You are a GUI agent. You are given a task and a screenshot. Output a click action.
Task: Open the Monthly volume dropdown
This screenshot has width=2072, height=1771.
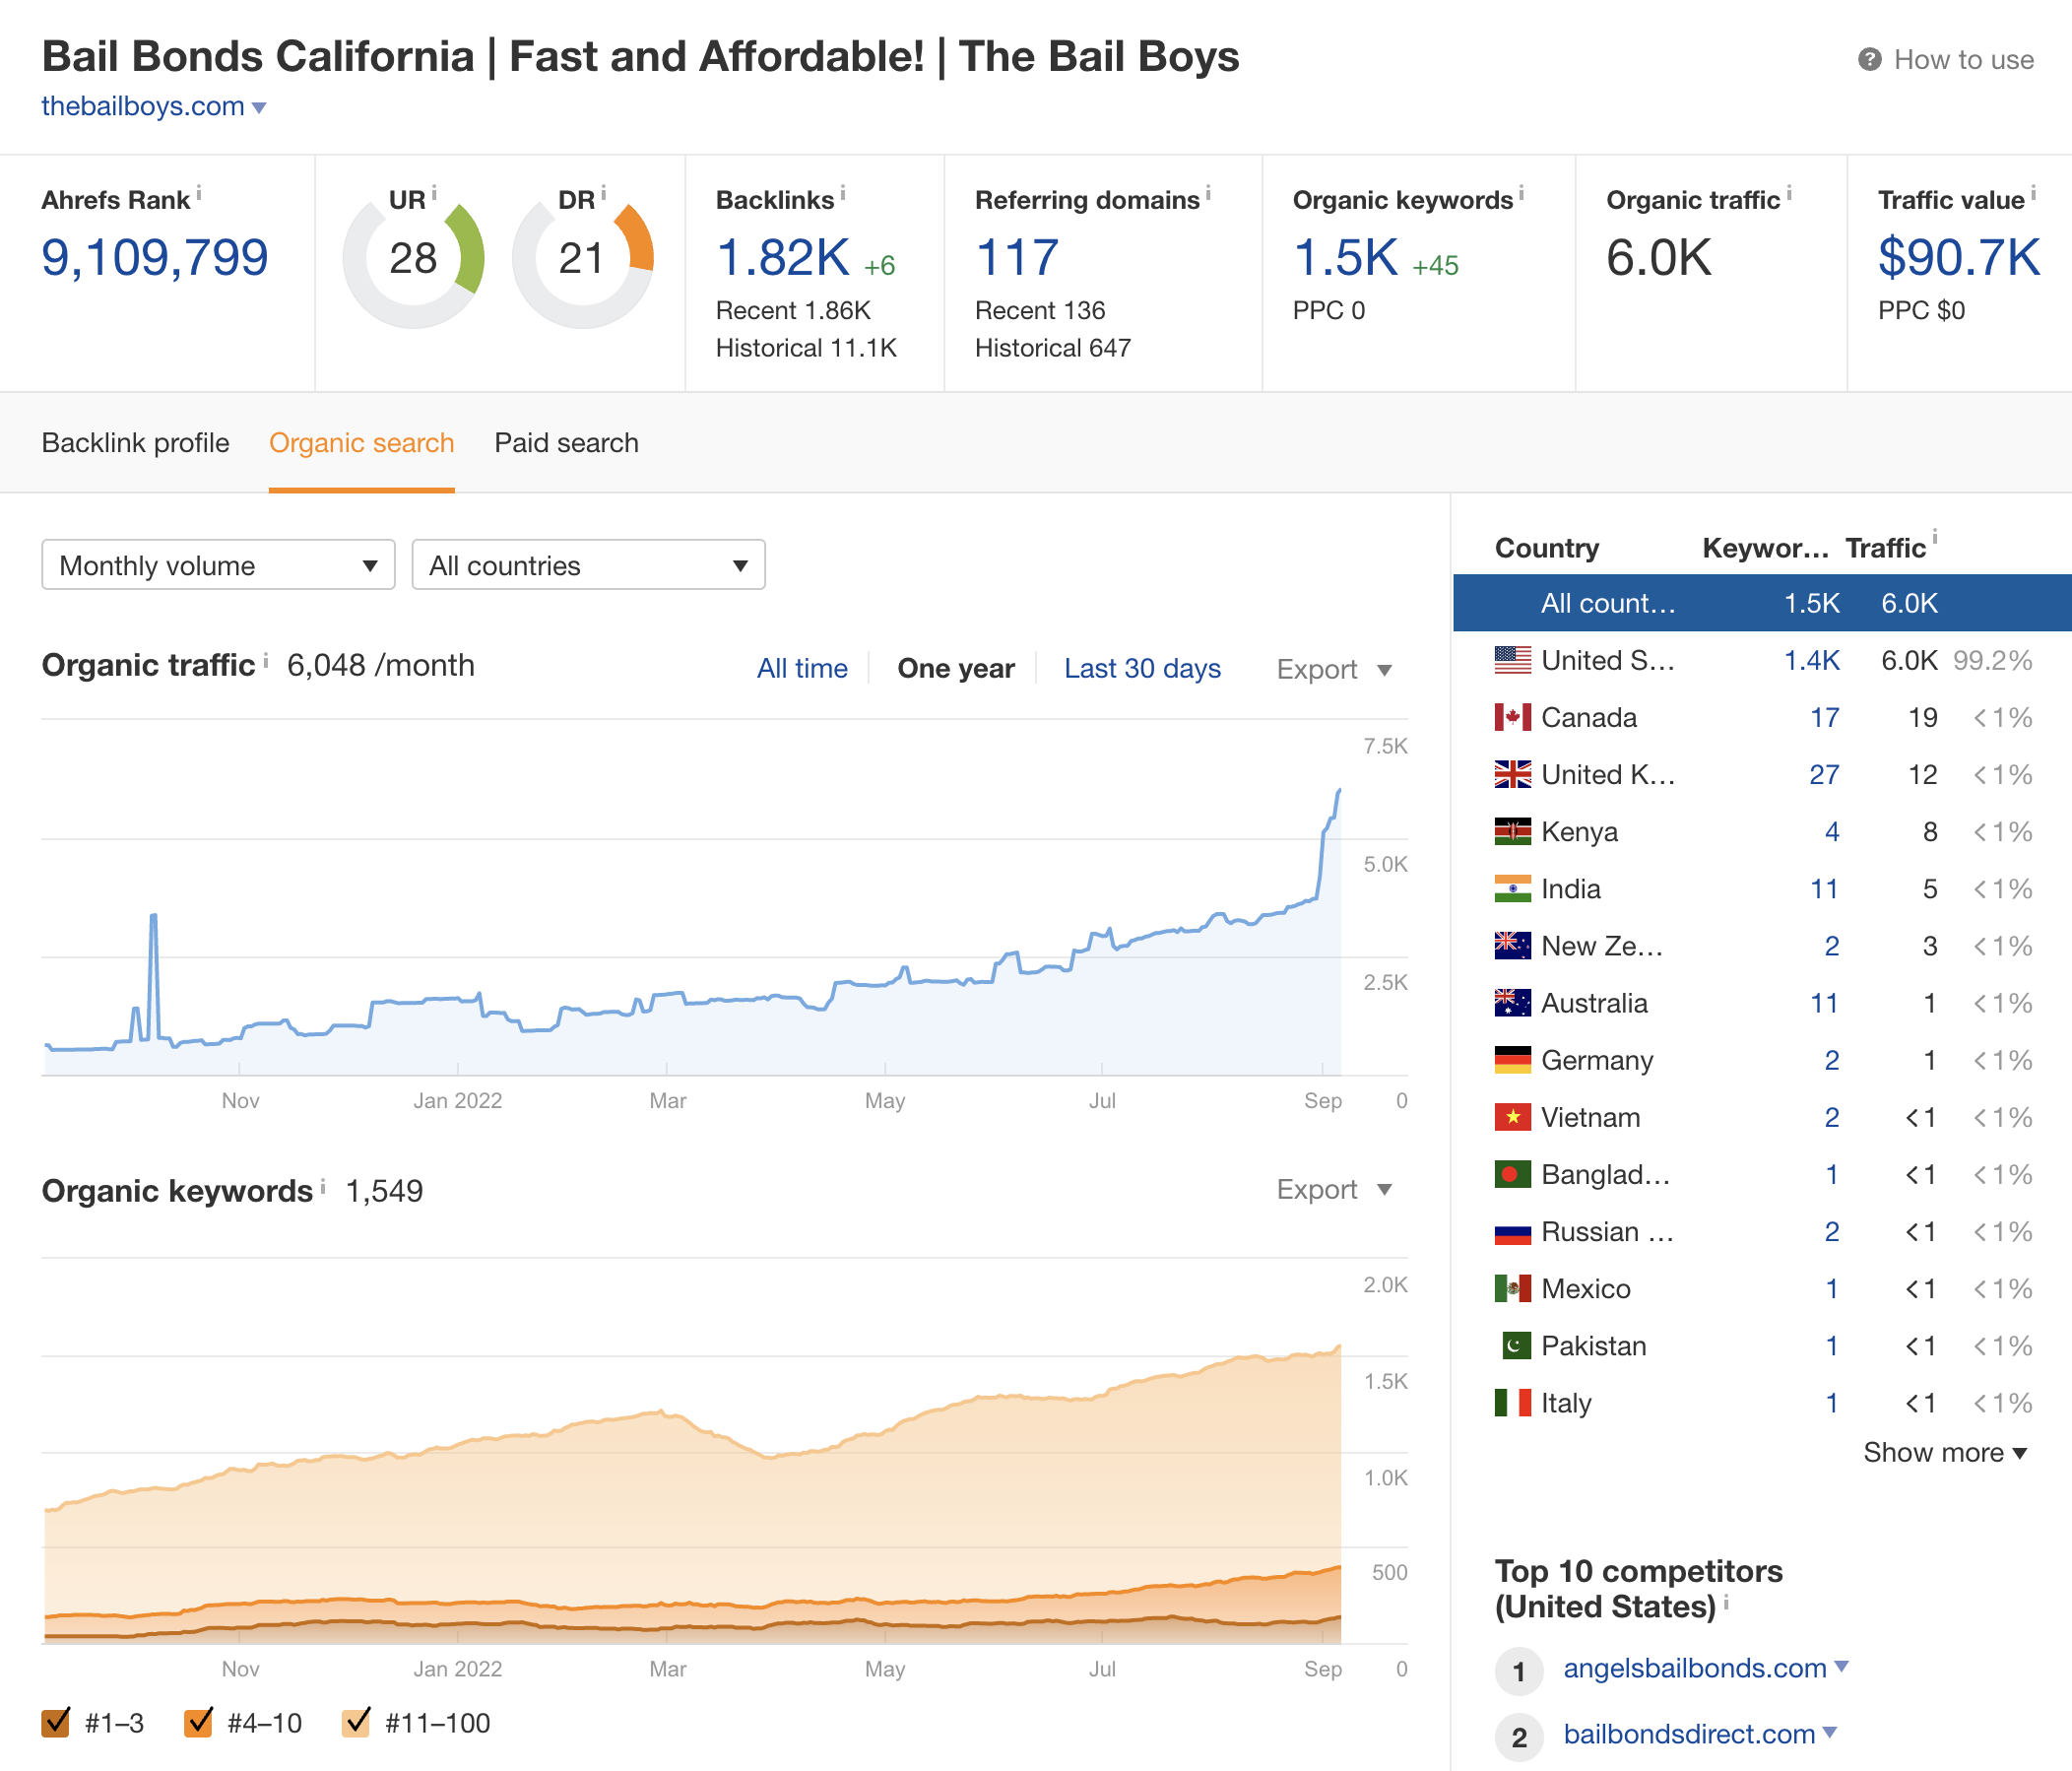tap(218, 565)
